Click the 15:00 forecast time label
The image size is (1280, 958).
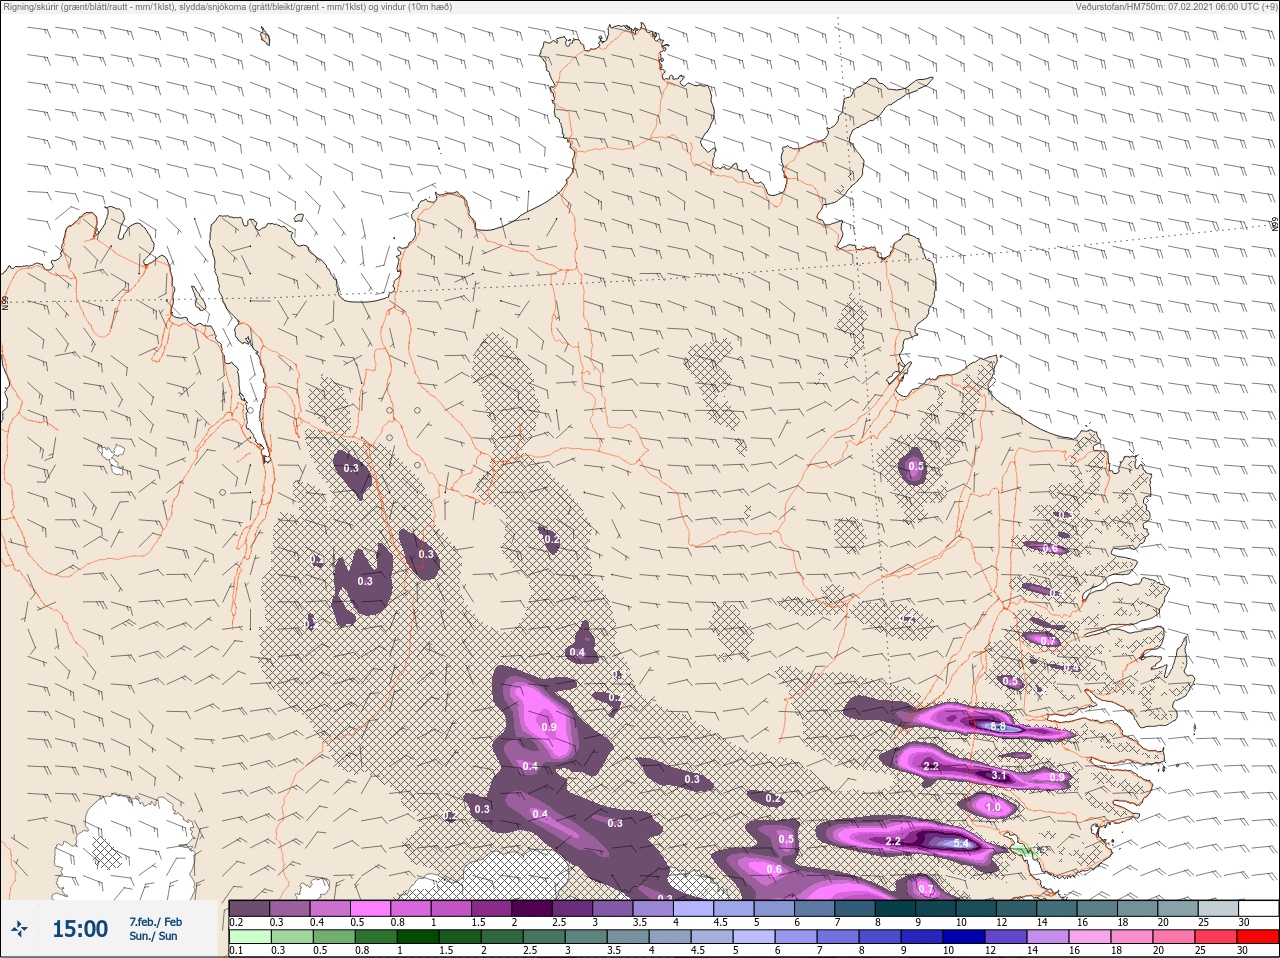click(80, 929)
